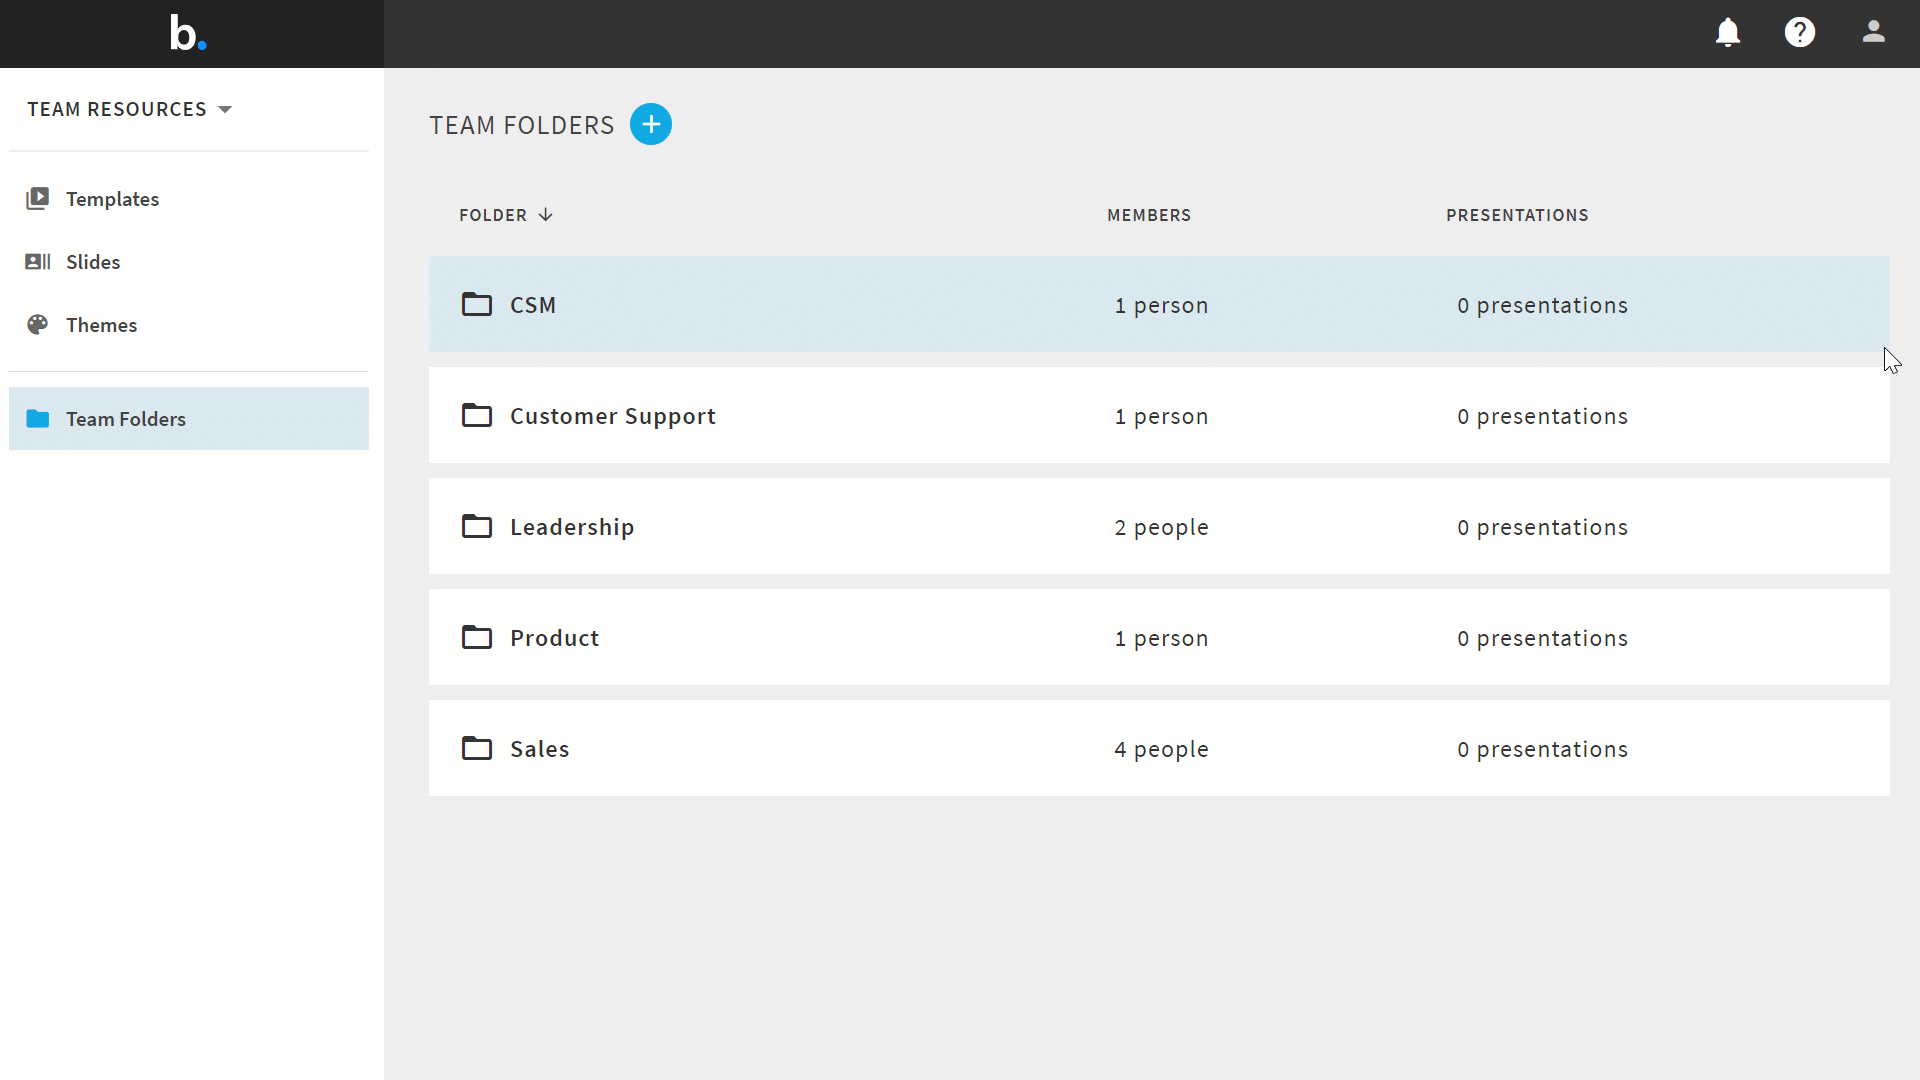Image resolution: width=1920 pixels, height=1080 pixels.
Task: Click '0 presentations' in Sales row
Action: 1543,749
